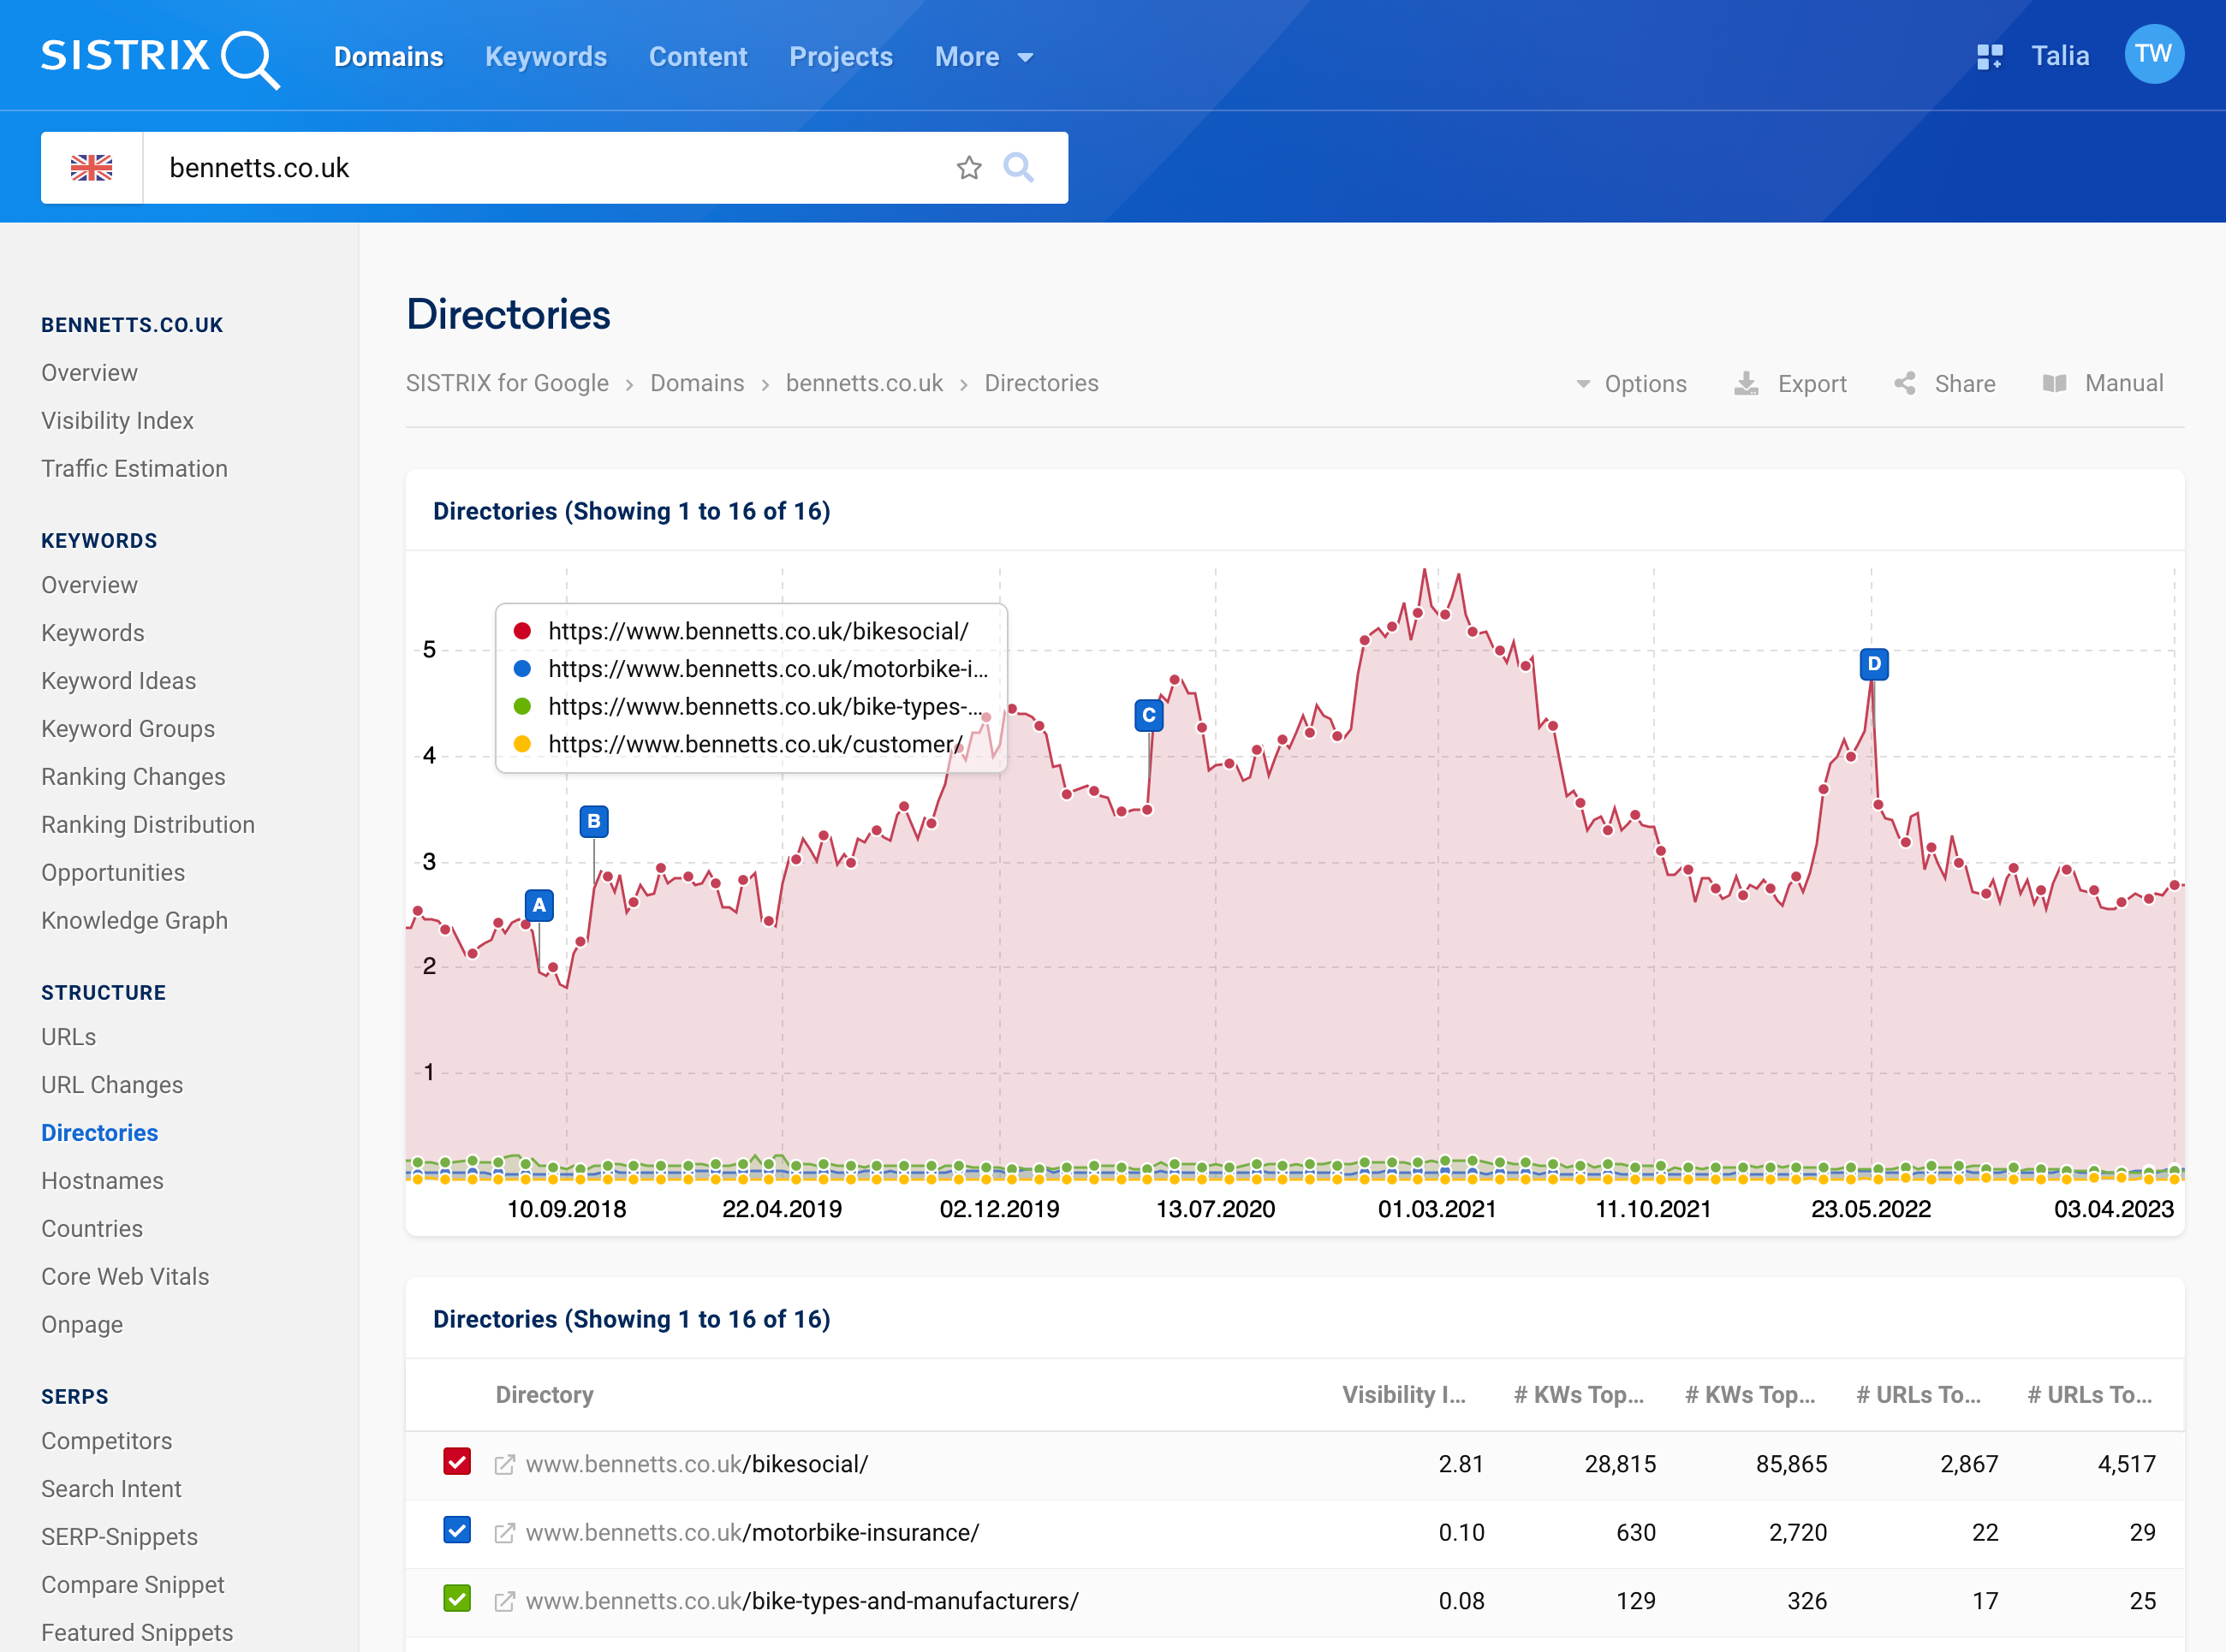Click the Share icon

pyautogui.click(x=1905, y=384)
